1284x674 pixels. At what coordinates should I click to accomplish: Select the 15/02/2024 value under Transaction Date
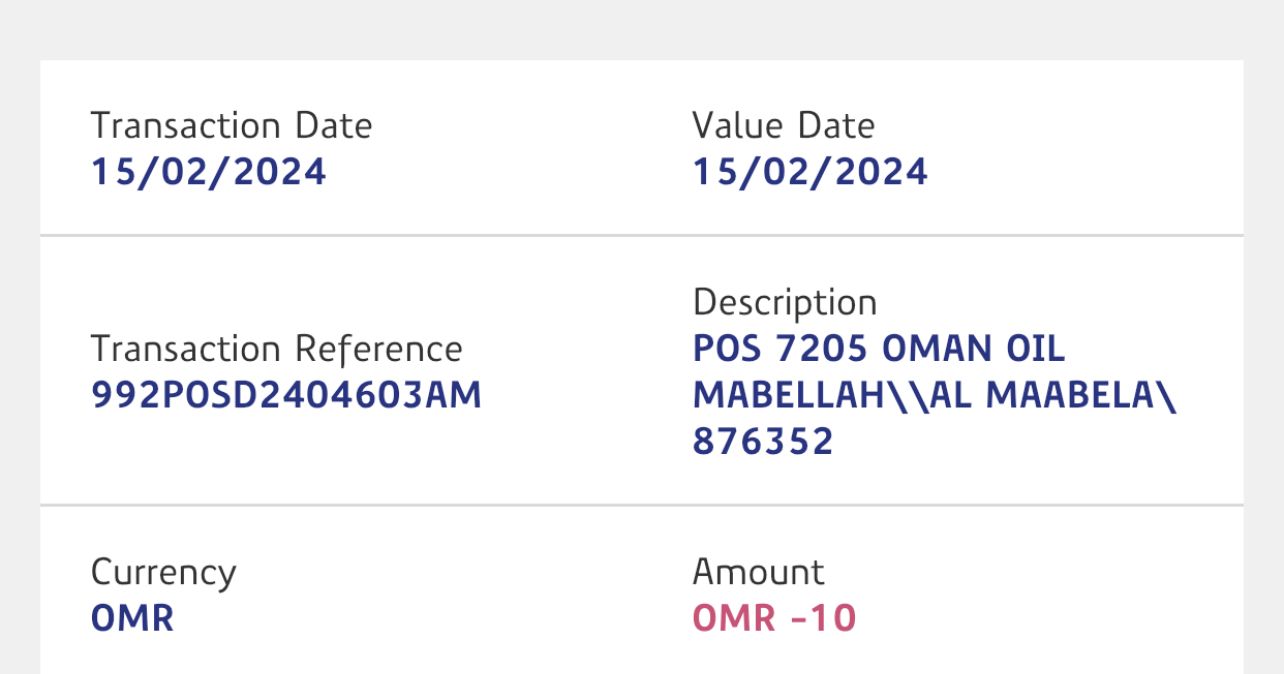pyautogui.click(x=208, y=172)
